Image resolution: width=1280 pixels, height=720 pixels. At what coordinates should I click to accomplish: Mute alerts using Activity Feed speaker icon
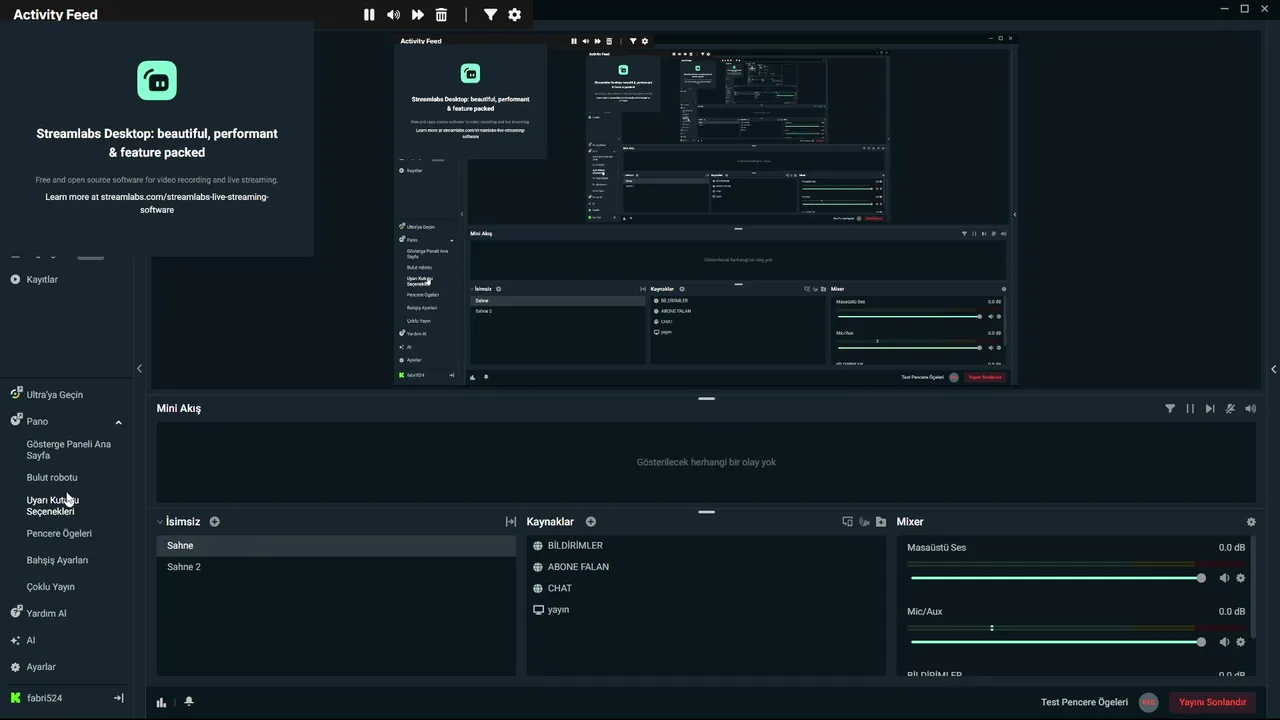[393, 15]
